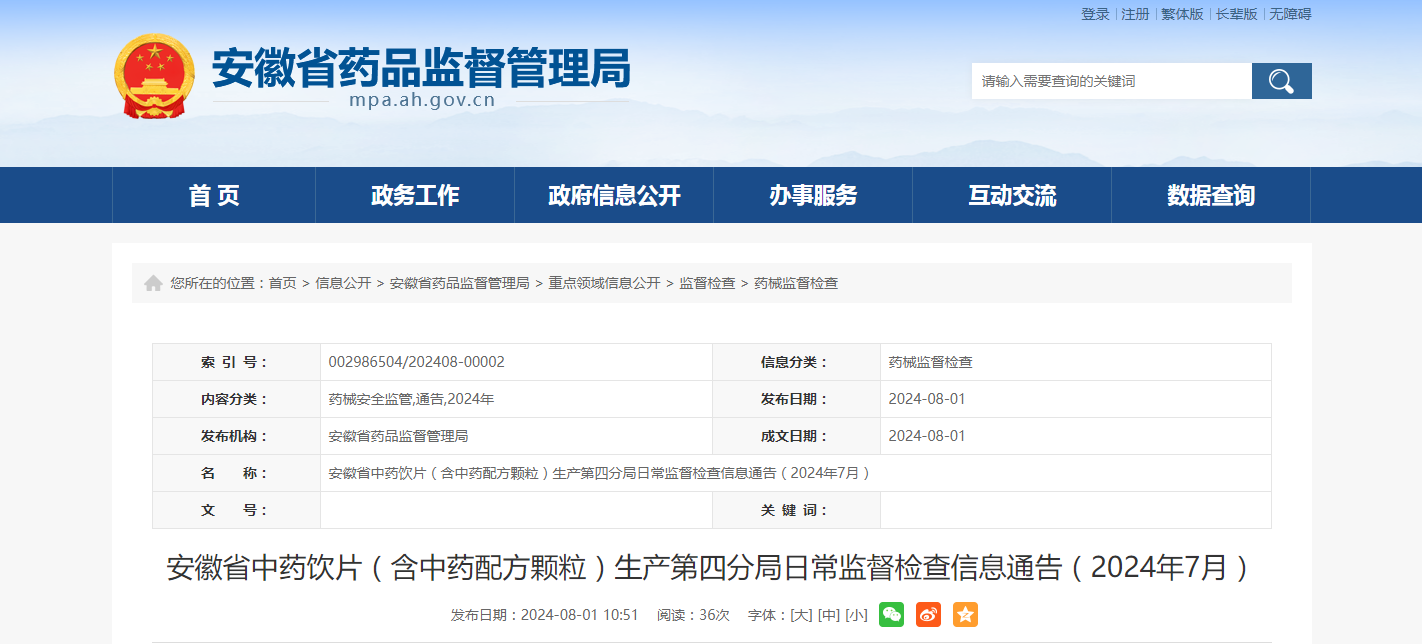Click the orange star favorite icon
Screen dimensions: 1422x644
coord(965,615)
